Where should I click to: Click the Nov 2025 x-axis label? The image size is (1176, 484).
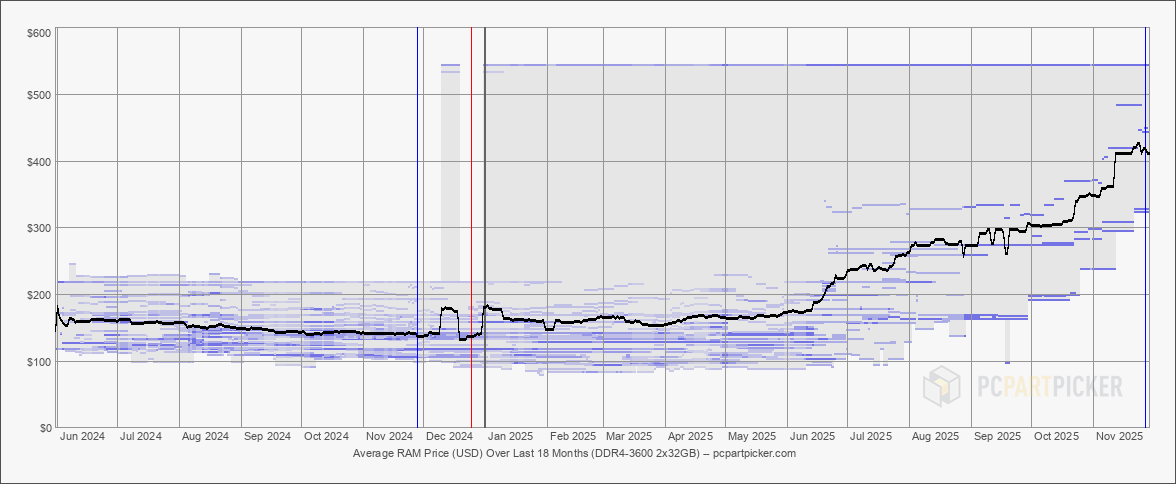click(x=1120, y=437)
